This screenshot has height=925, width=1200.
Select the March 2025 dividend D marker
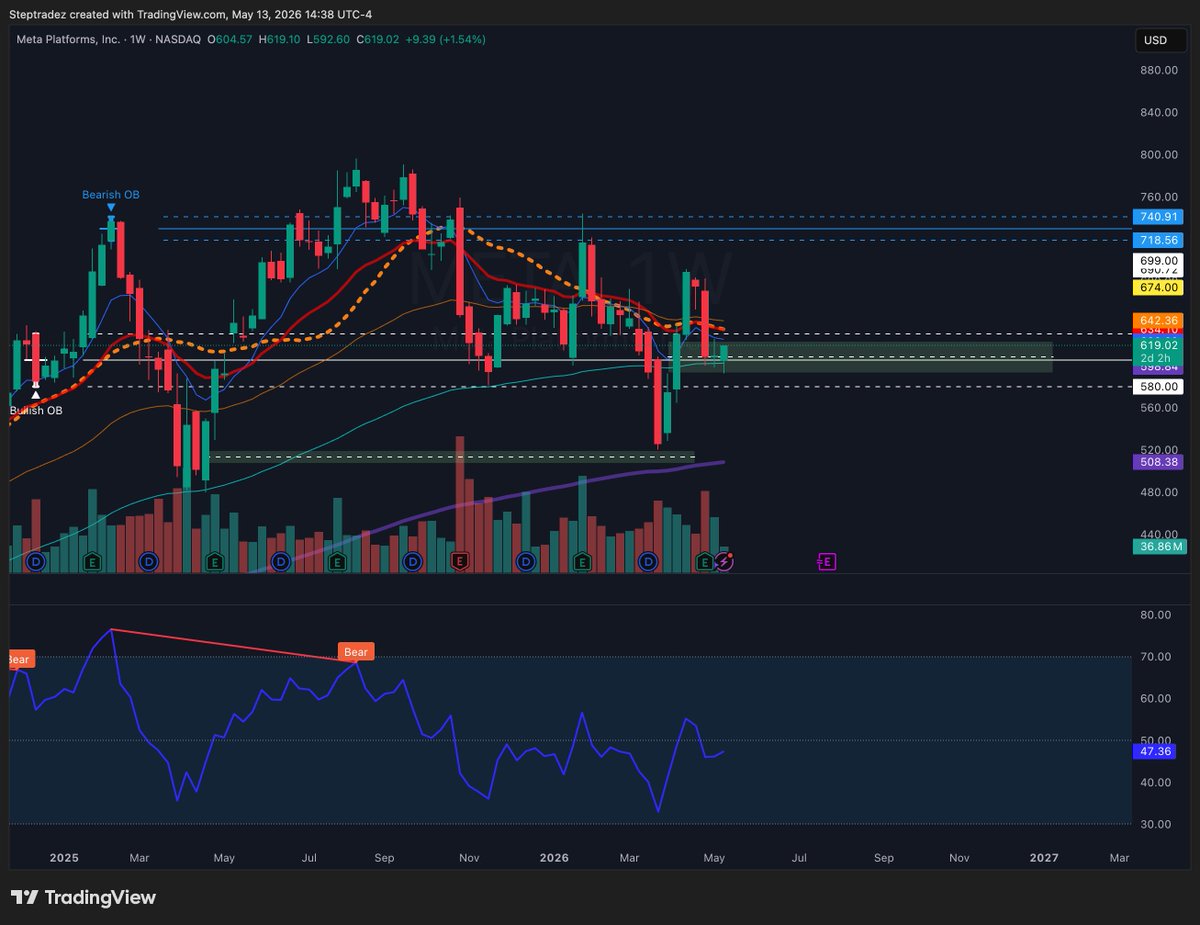tap(148, 562)
